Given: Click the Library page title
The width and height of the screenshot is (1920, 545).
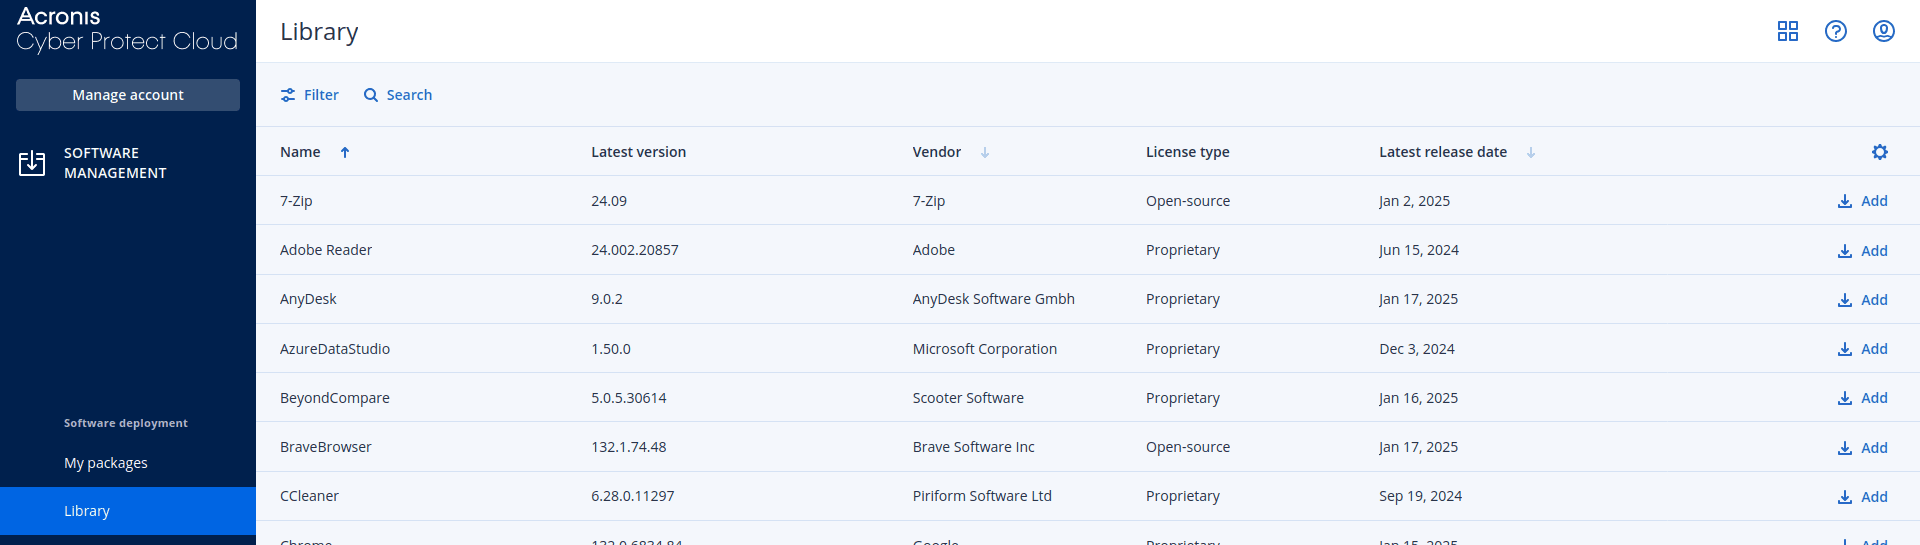Looking at the screenshot, I should click(x=319, y=32).
